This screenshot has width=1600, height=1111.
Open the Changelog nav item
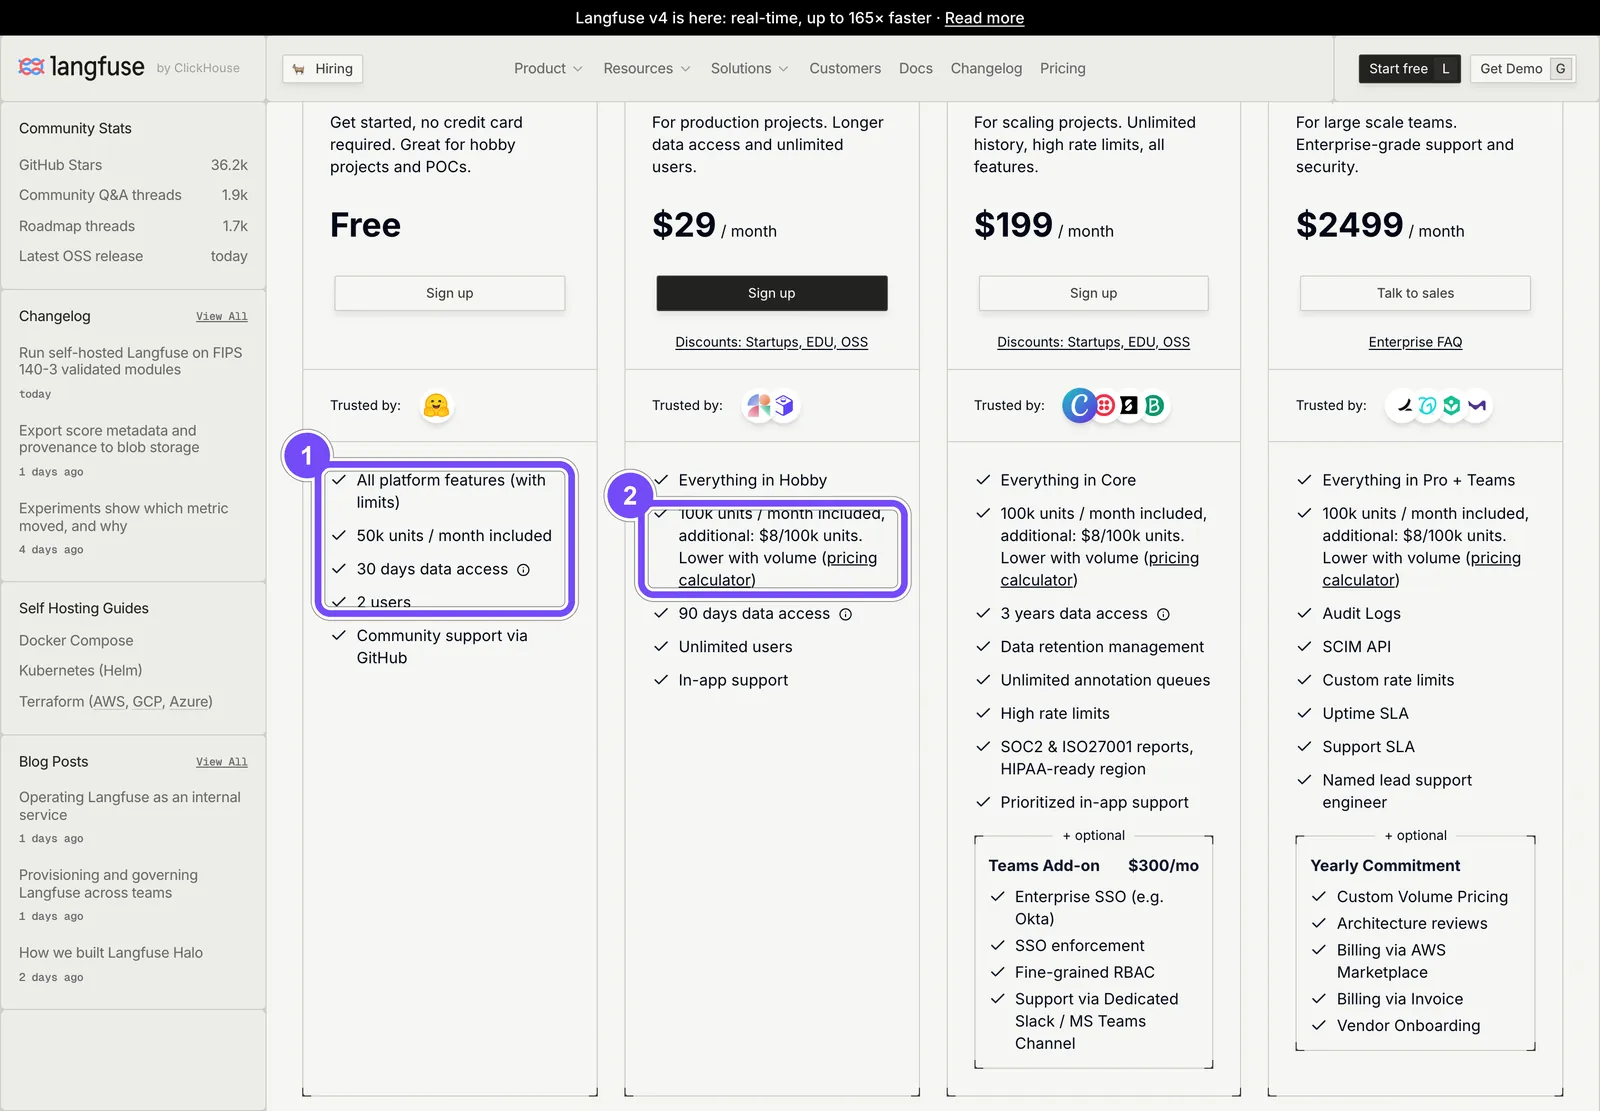(986, 68)
